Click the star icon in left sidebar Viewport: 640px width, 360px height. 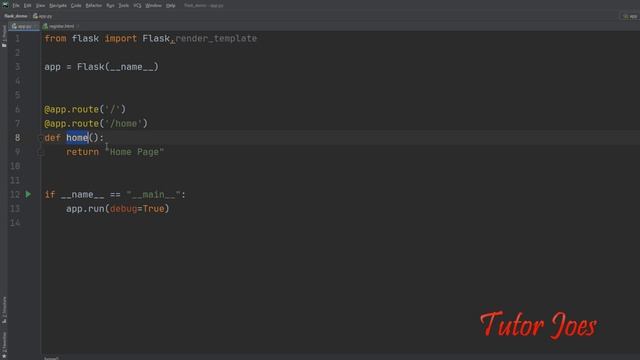click(4, 356)
